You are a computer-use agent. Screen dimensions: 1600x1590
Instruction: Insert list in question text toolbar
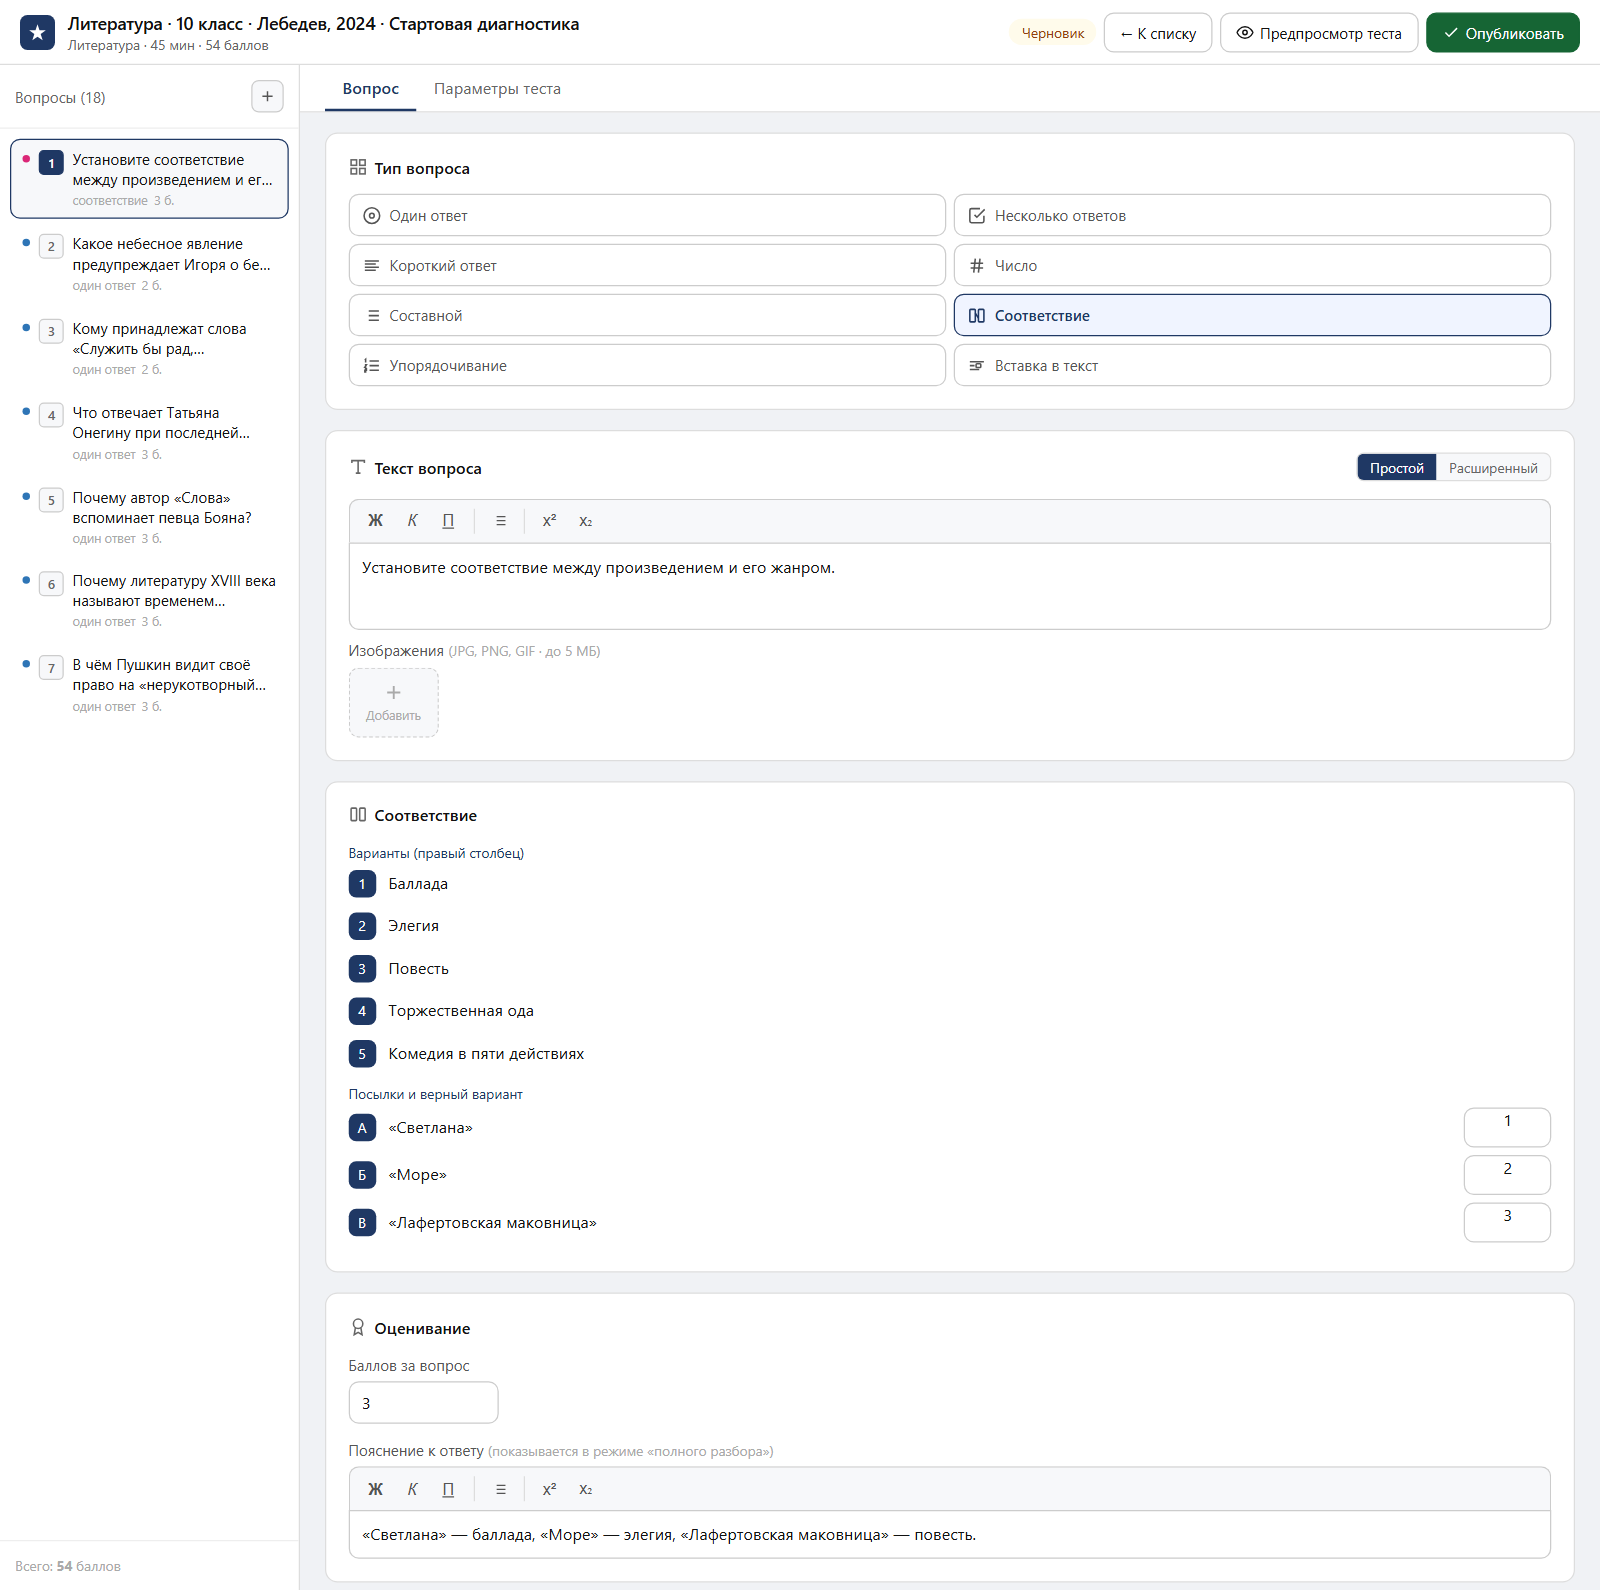(x=501, y=521)
